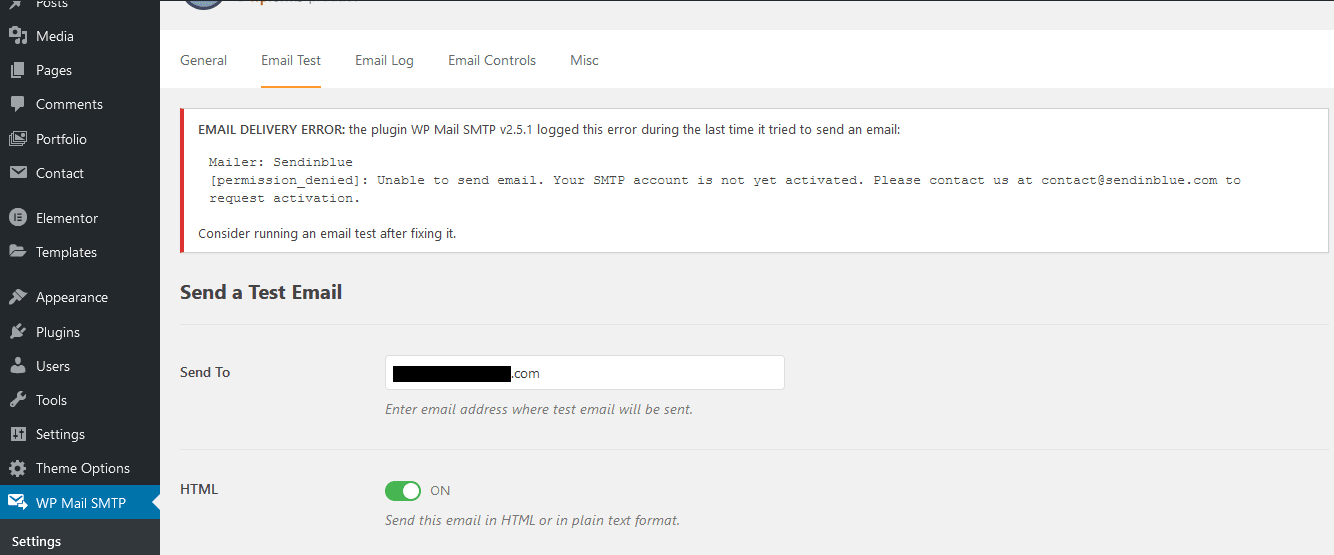The width and height of the screenshot is (1334, 555).
Task: Toggle the HTML switch off
Action: tap(404, 490)
